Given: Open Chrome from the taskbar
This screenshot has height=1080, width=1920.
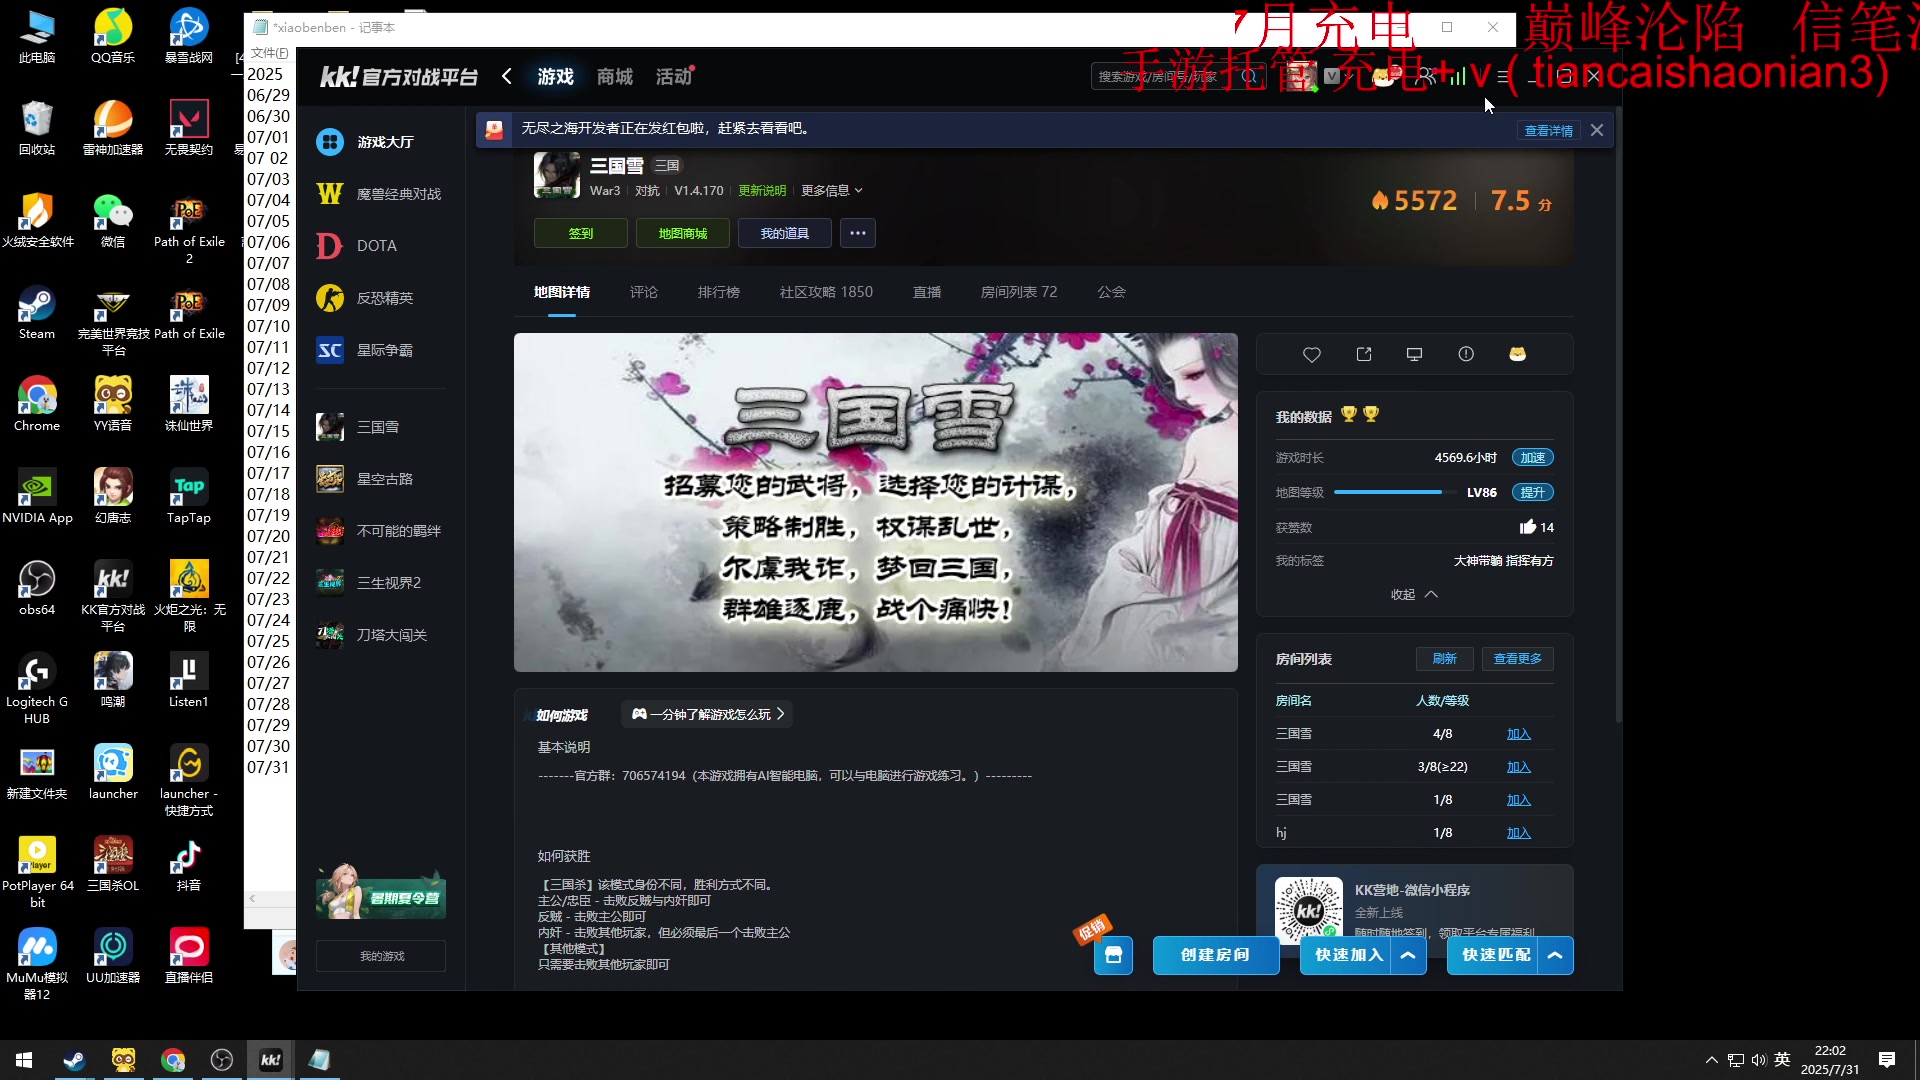Looking at the screenshot, I should click(x=173, y=1060).
